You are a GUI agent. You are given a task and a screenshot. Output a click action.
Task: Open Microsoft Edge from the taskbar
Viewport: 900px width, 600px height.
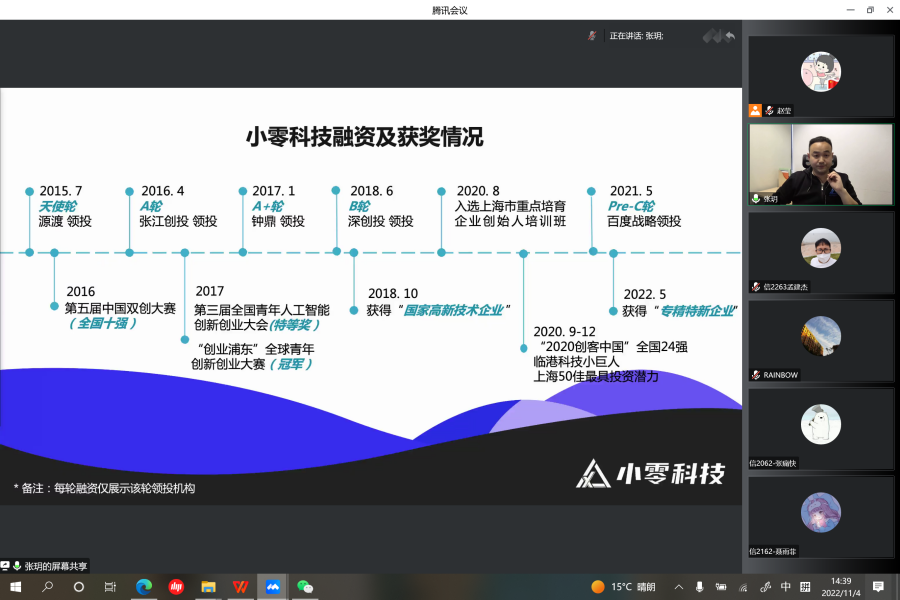point(143,587)
